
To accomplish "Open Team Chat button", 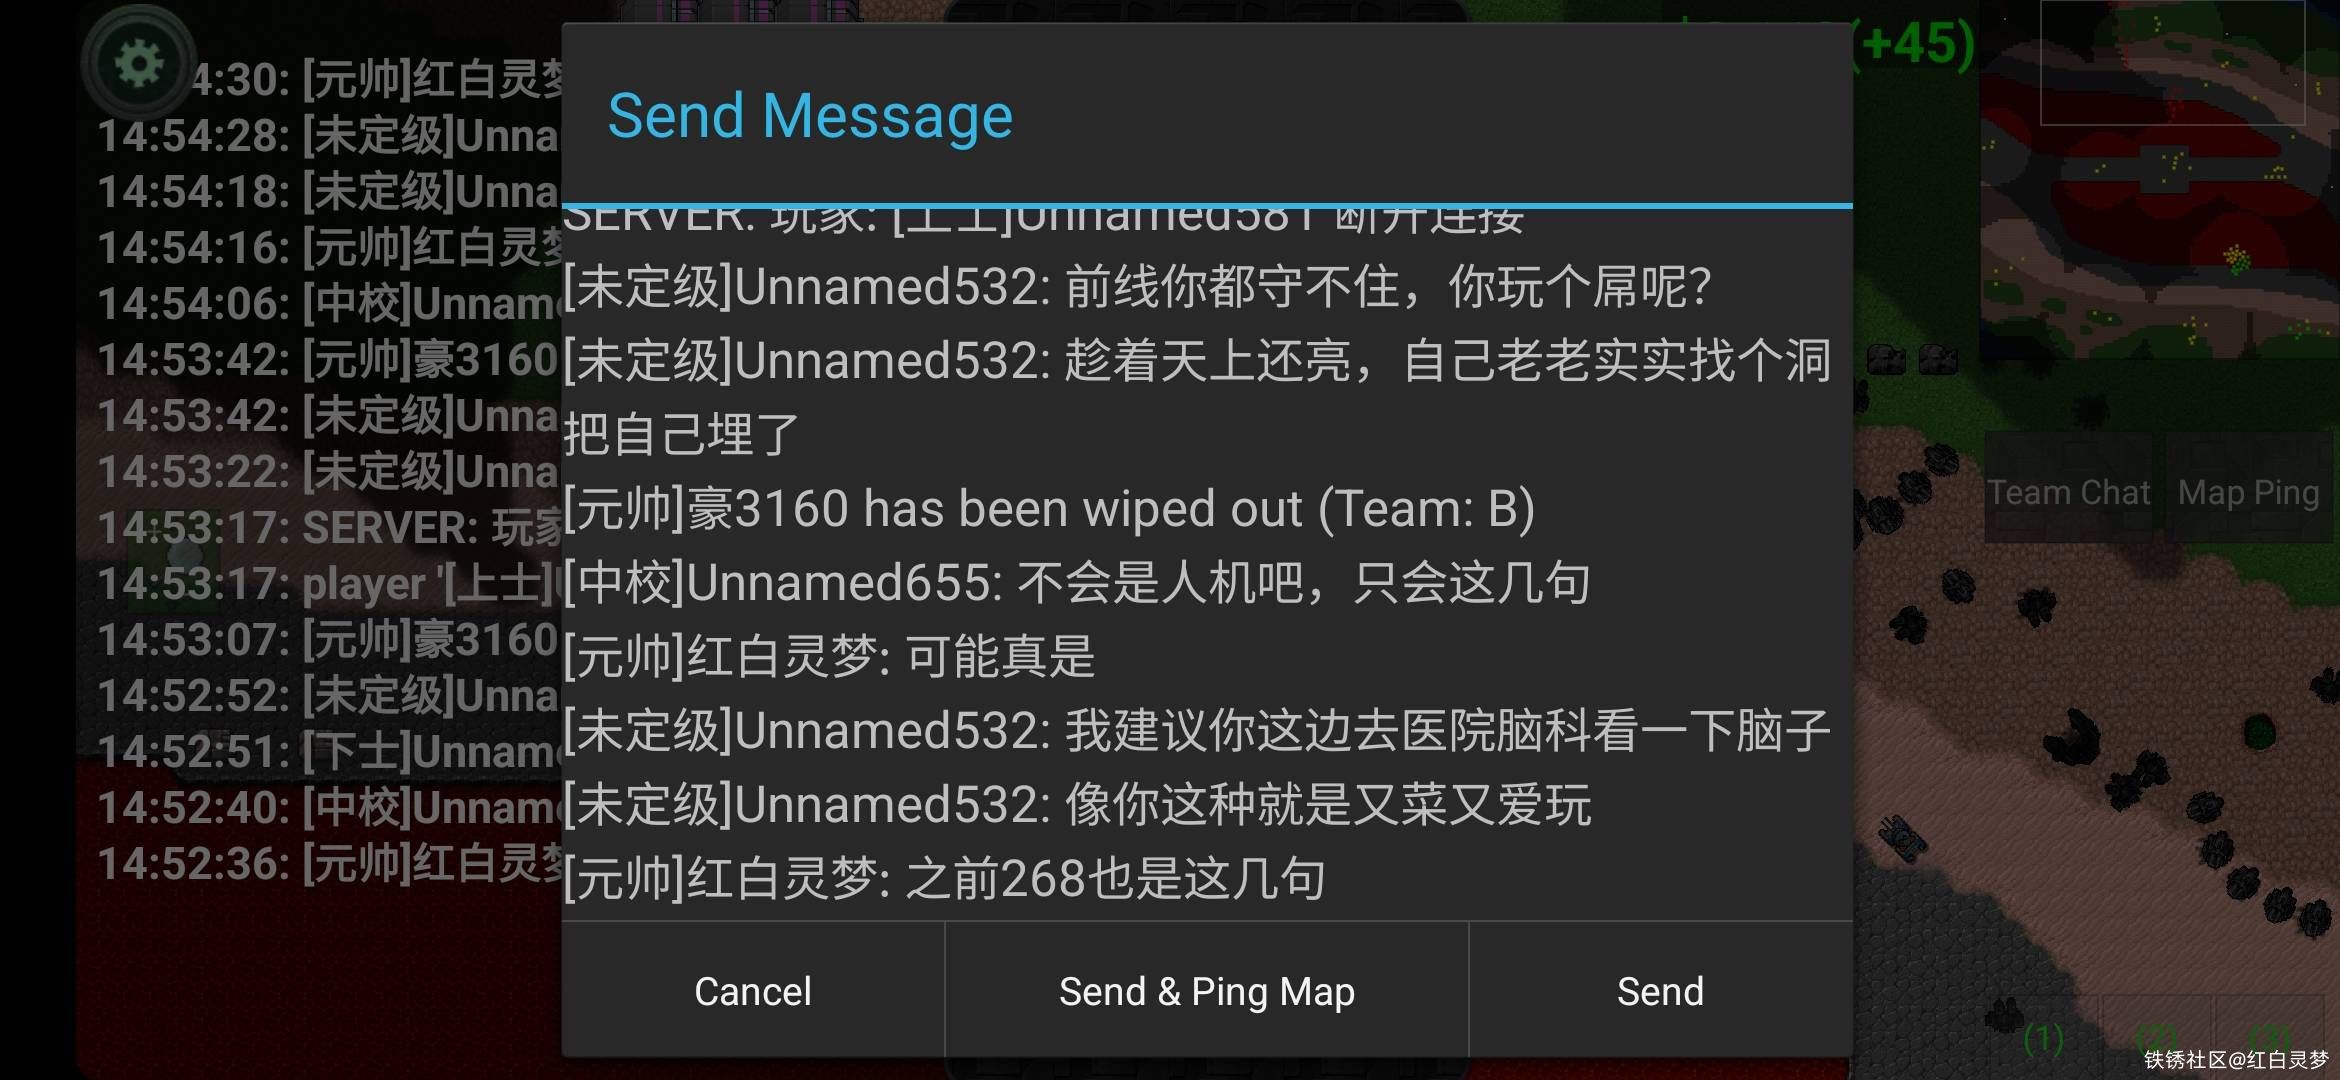I will pyautogui.click(x=2067, y=491).
